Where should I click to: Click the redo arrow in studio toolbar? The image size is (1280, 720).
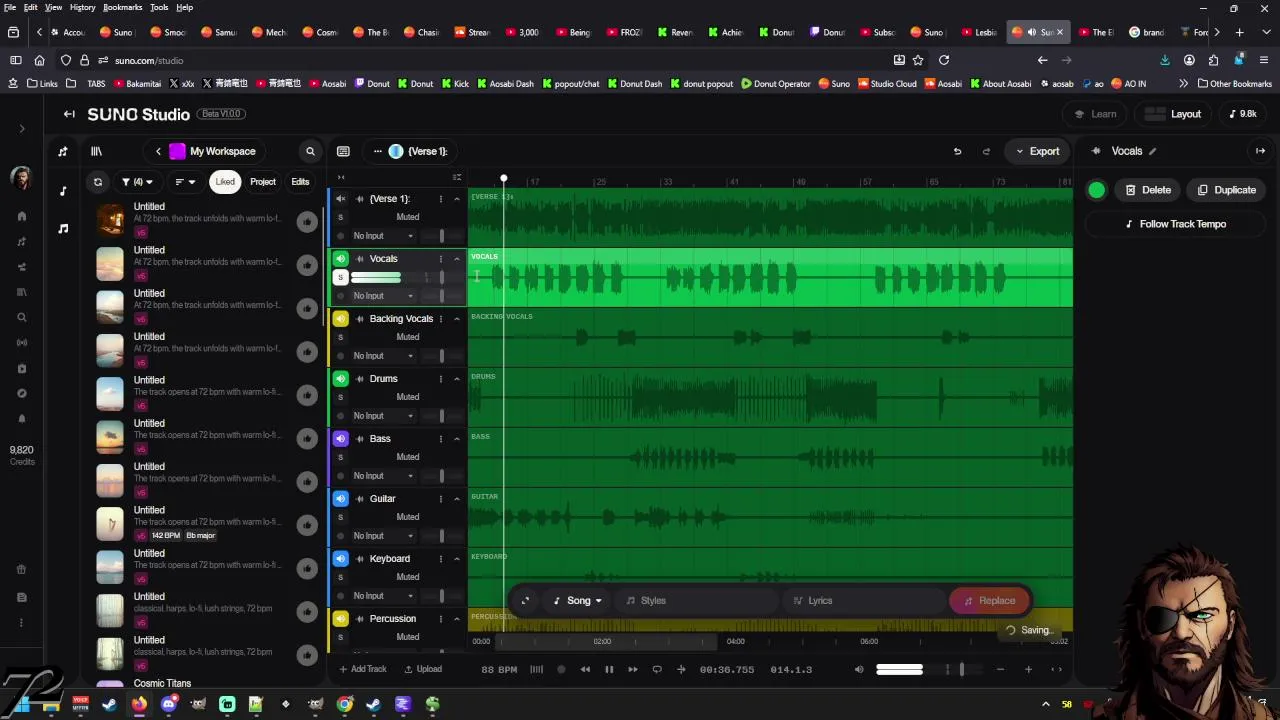pos(986,151)
